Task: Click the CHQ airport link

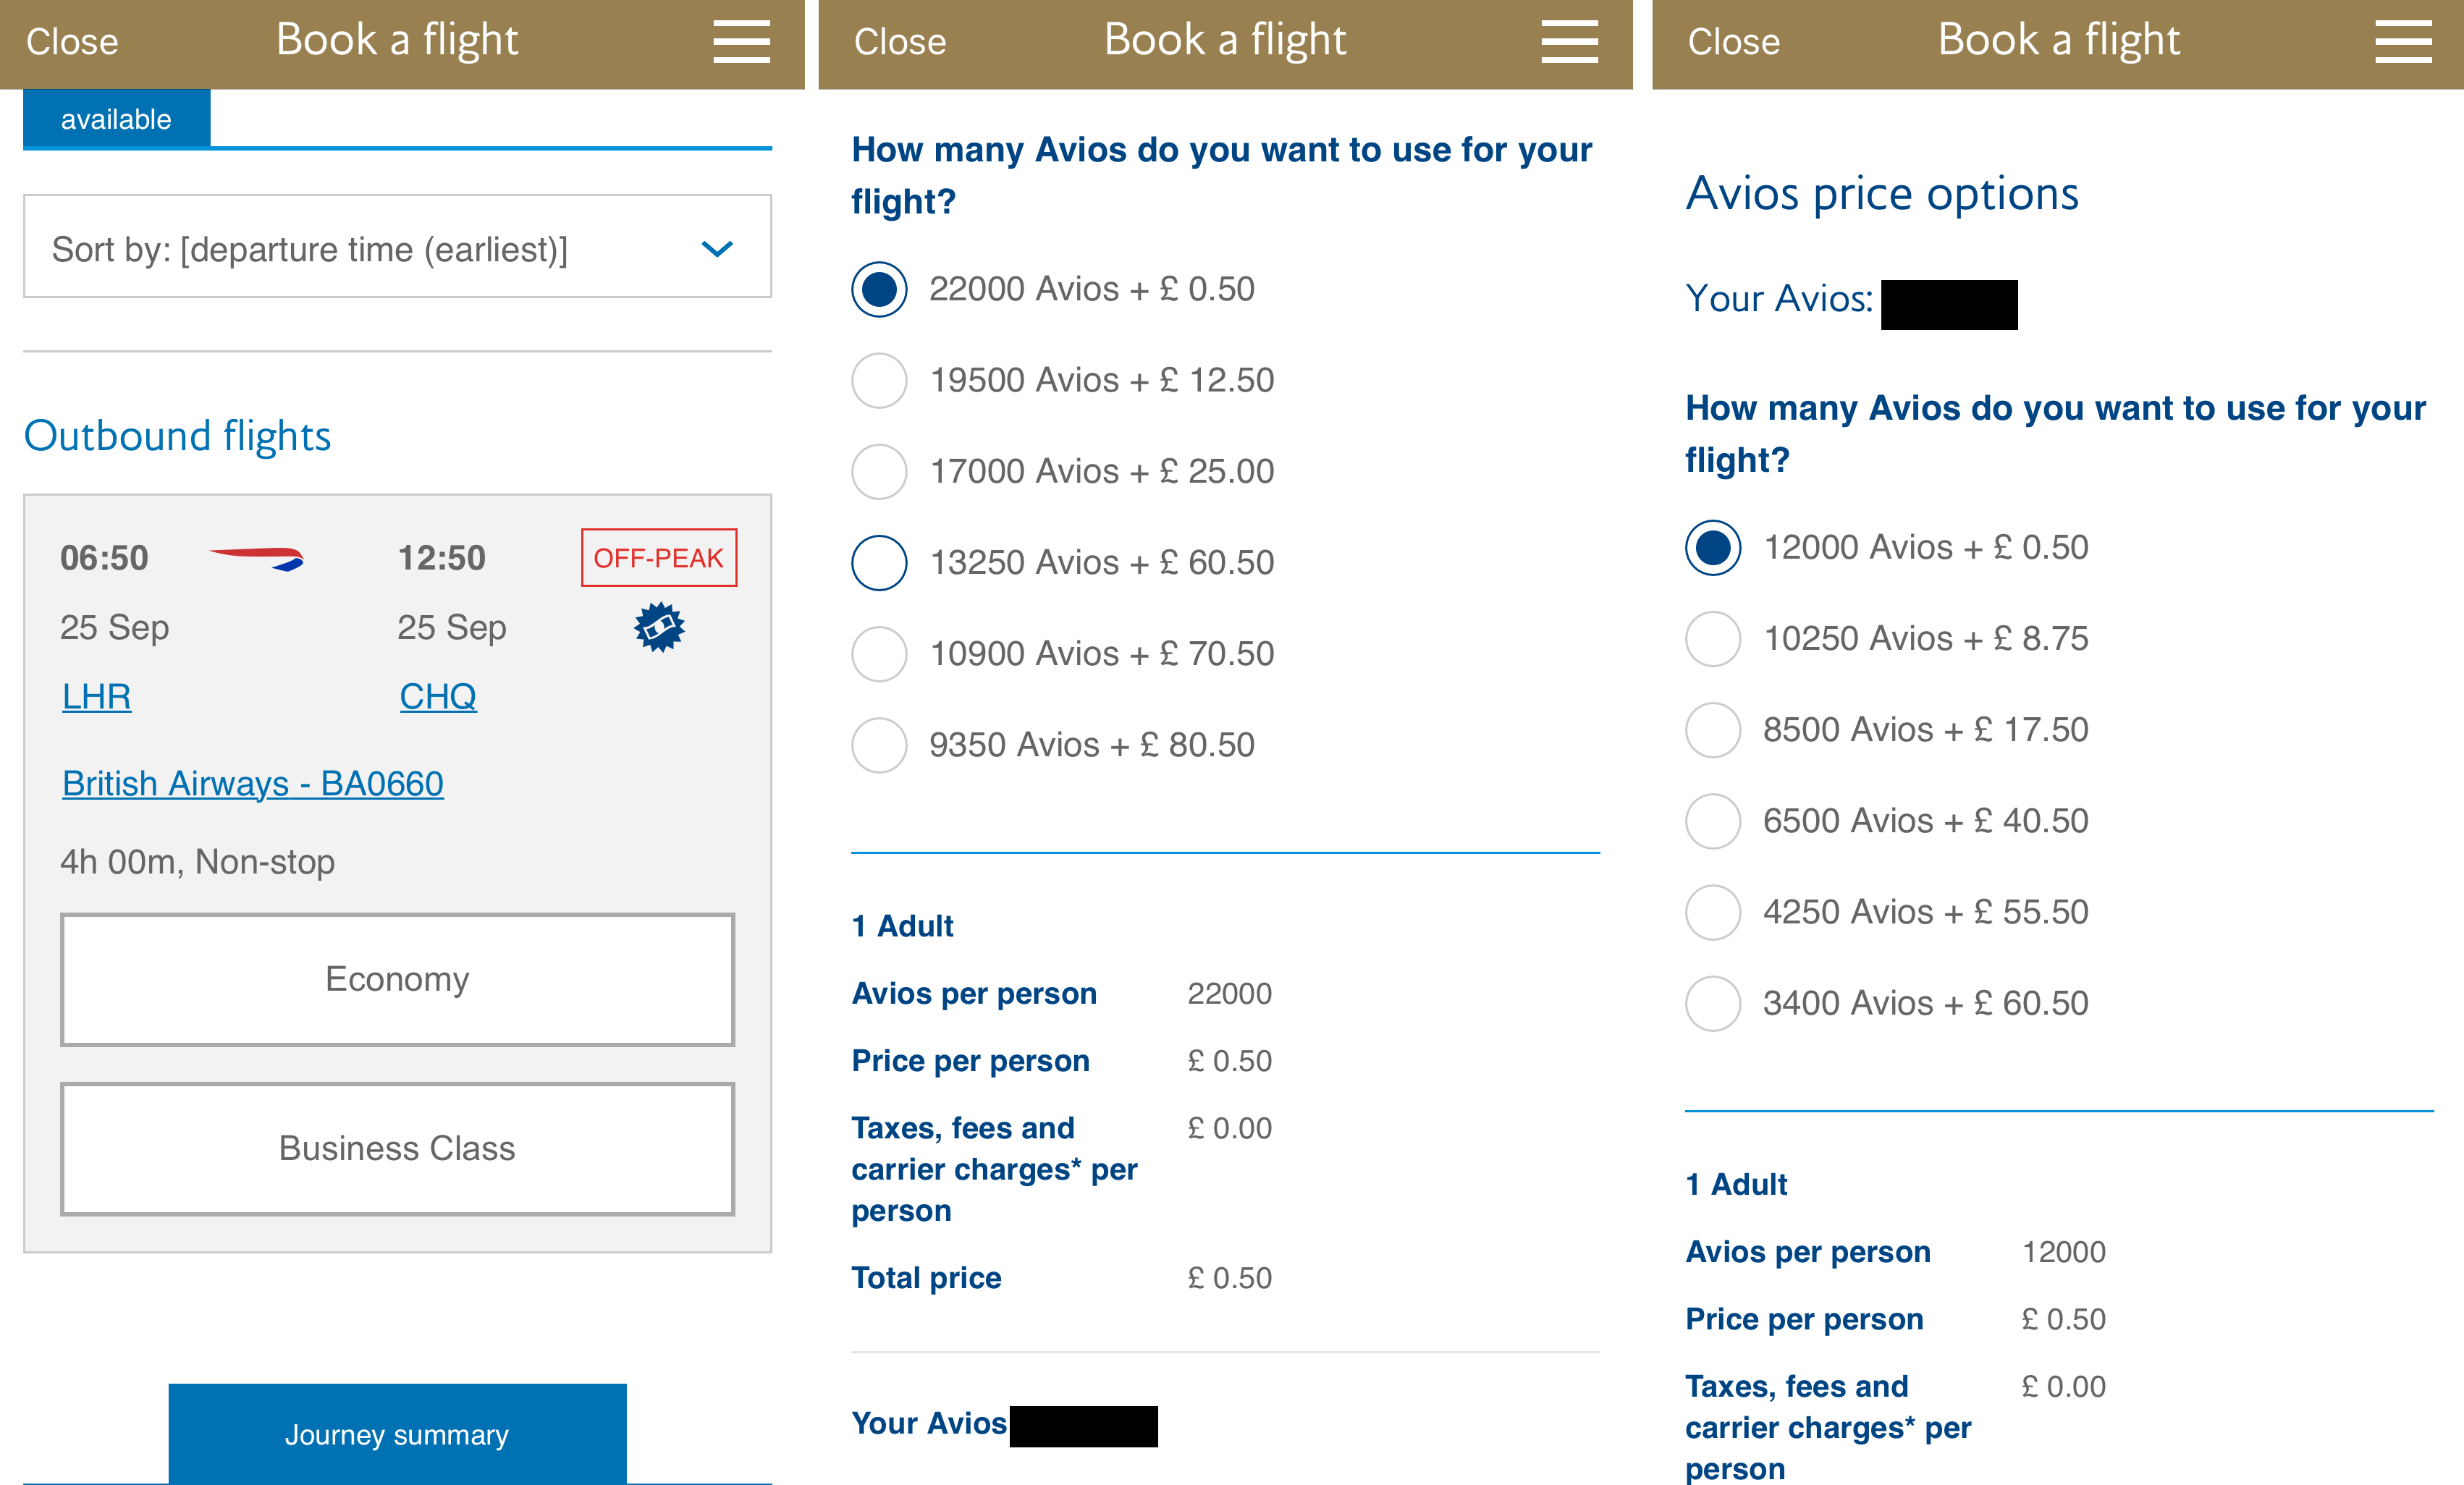Action: pos(438,696)
